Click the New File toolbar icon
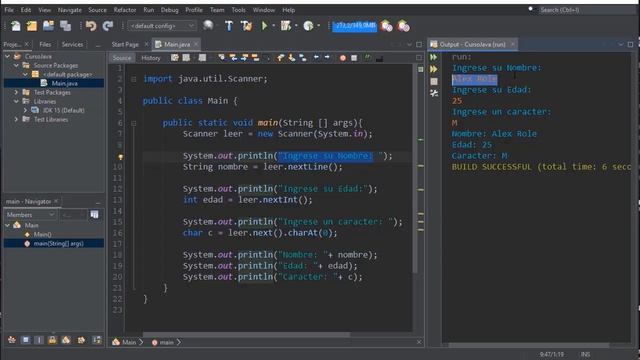This screenshot has height=360, width=640. coord(16,26)
